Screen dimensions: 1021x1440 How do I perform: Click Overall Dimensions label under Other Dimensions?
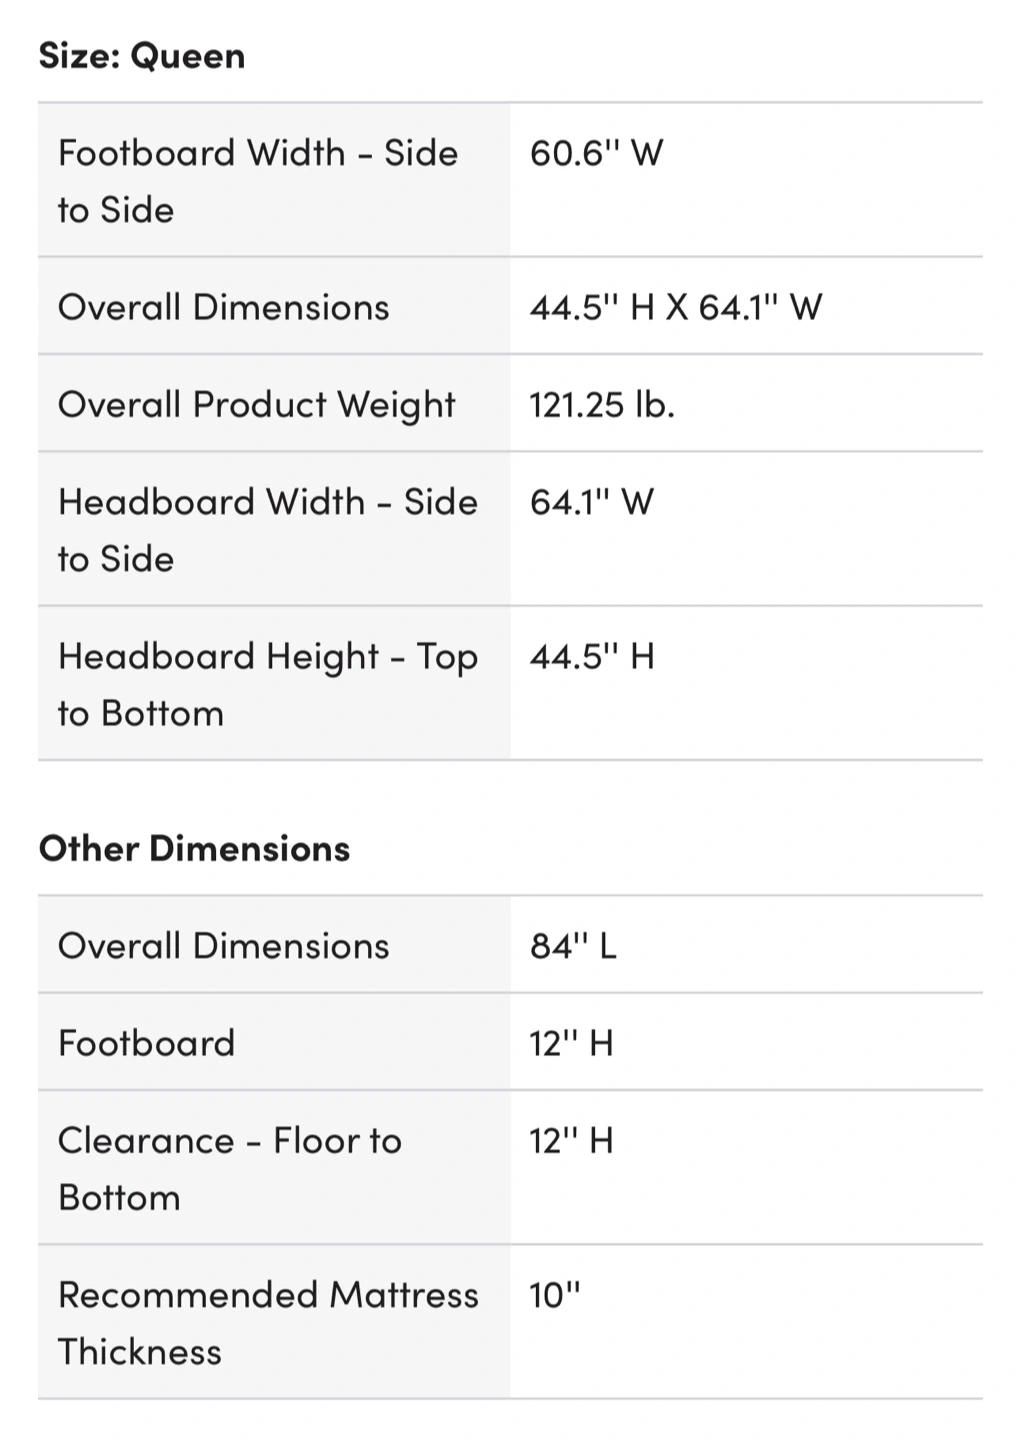point(223,946)
